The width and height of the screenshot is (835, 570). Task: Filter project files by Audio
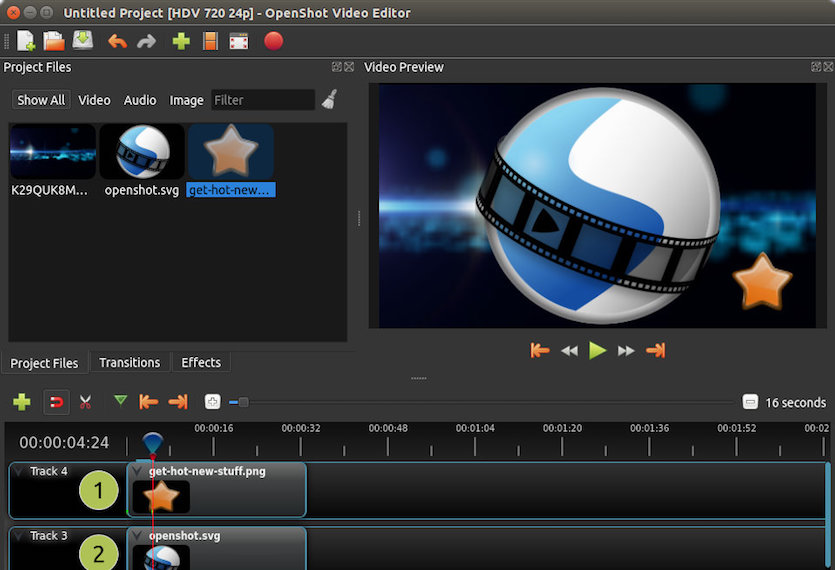[x=140, y=100]
